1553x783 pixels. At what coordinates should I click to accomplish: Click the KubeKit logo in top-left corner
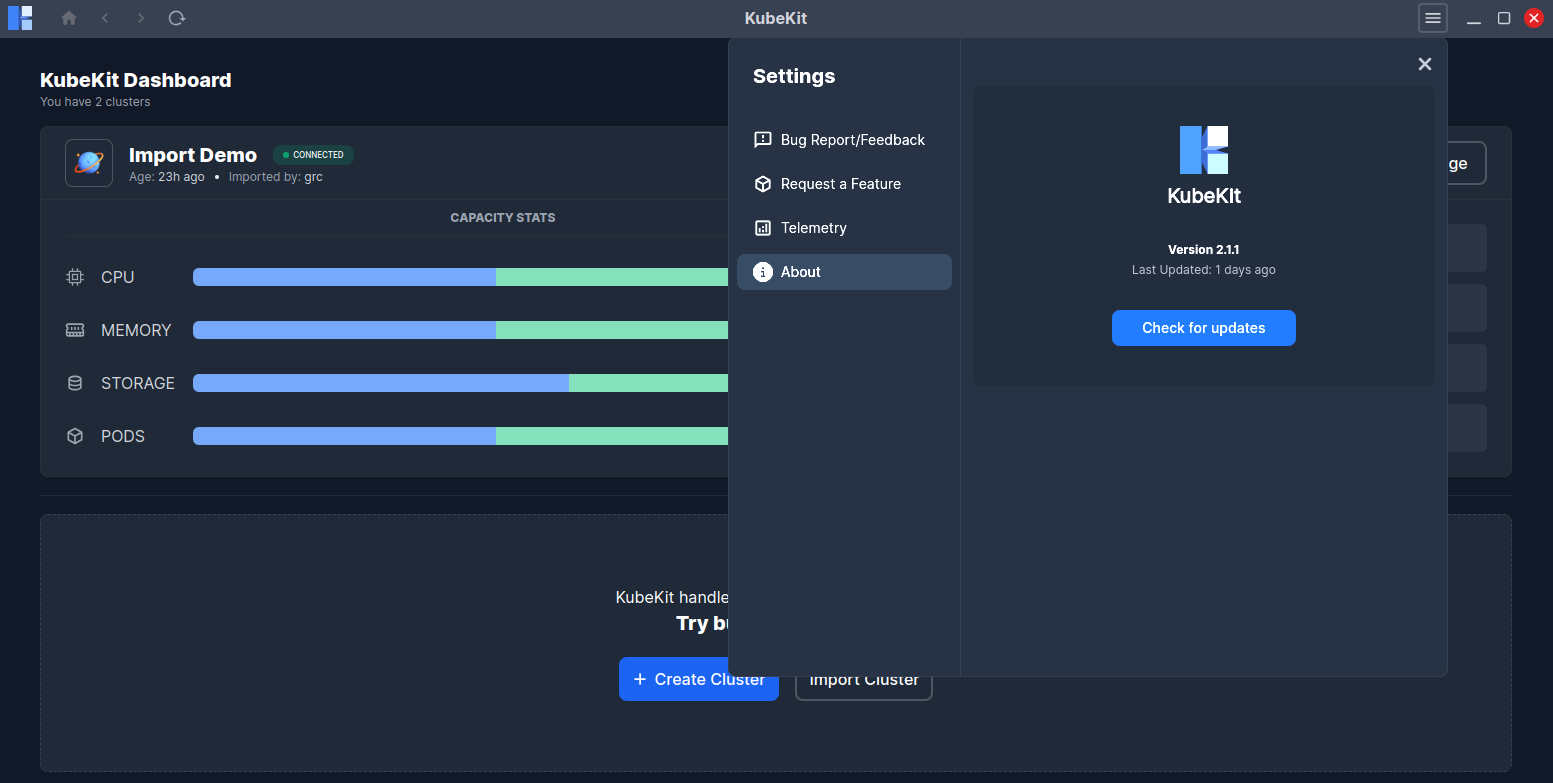(x=20, y=18)
